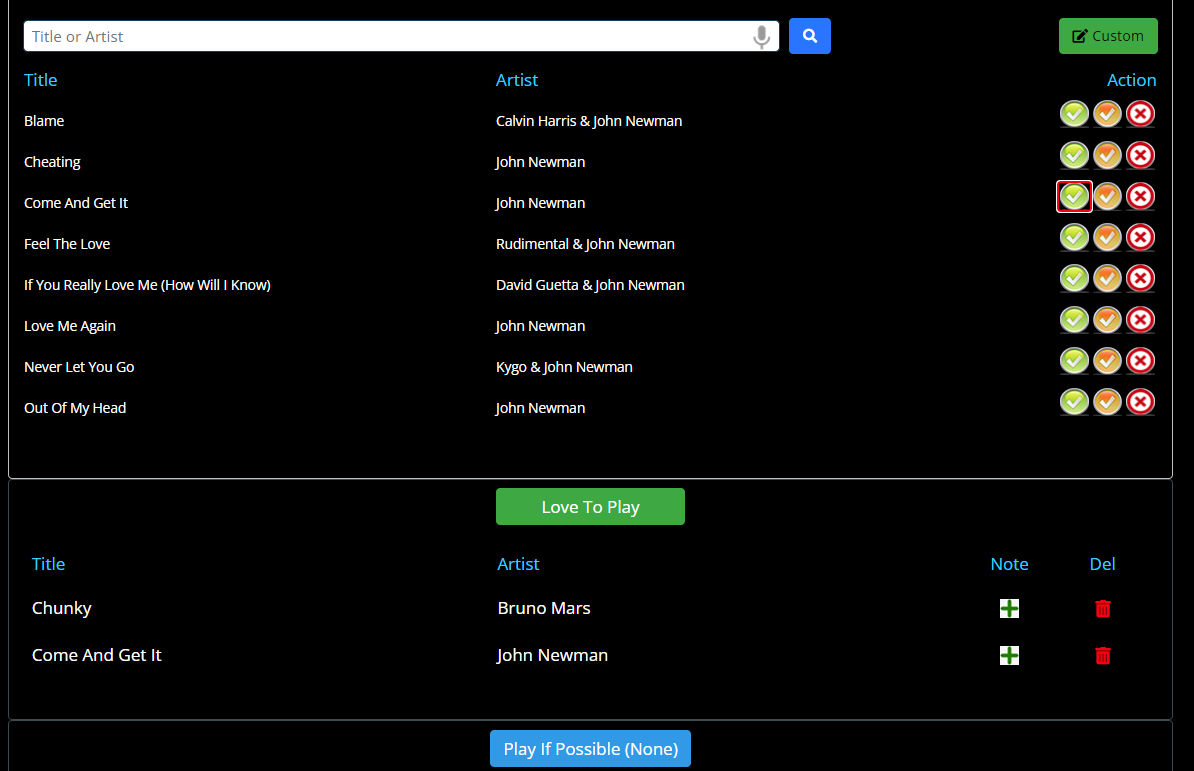Viewport: 1194px width, 771px height.
Task: Click the green approve icon for If You Really Love Me
Action: coord(1074,278)
